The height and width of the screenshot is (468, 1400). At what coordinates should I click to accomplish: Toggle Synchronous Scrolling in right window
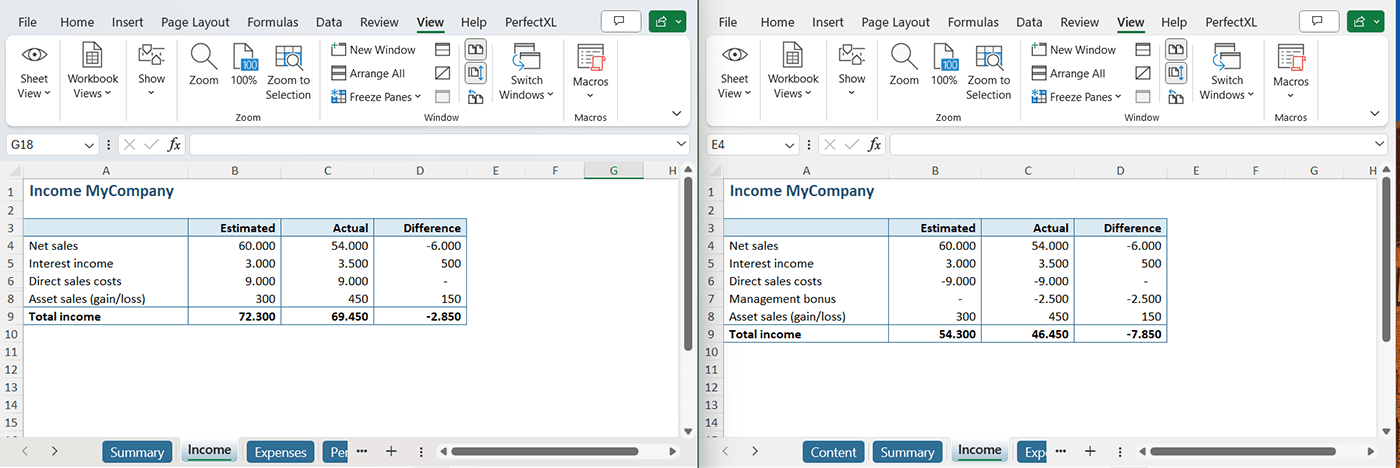[x=1176, y=73]
